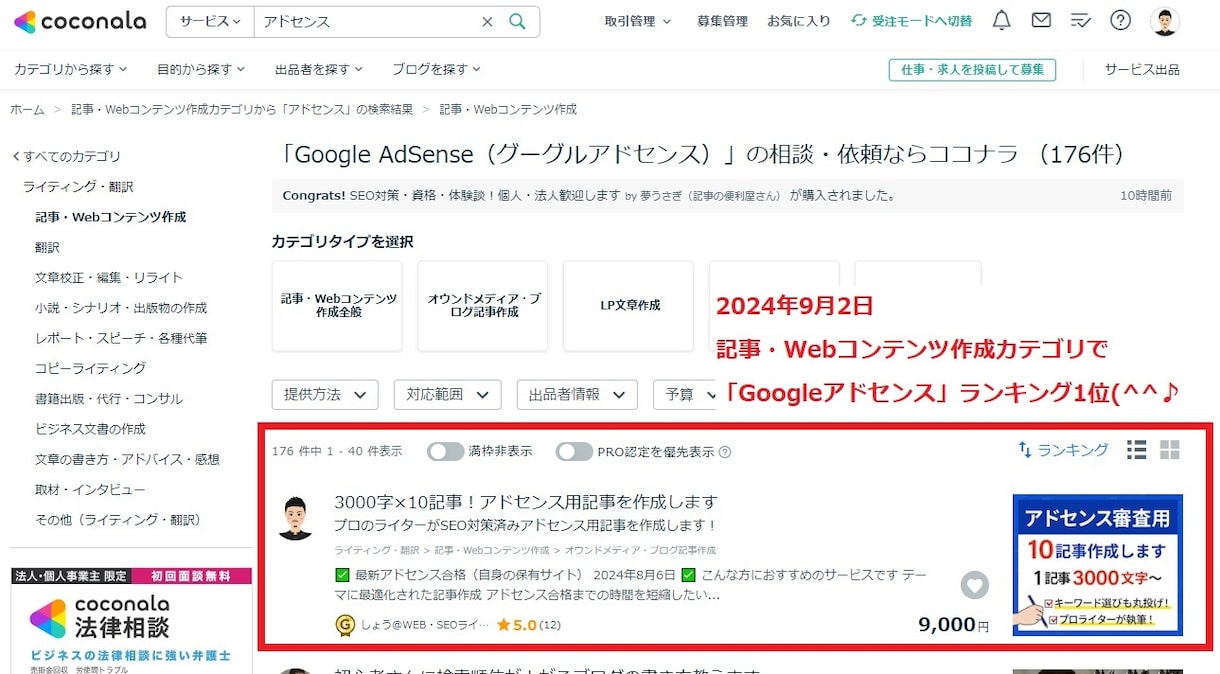Toggle PRO認定を優先表示 switch
Viewport: 1220px width, 674px height.
click(x=575, y=451)
